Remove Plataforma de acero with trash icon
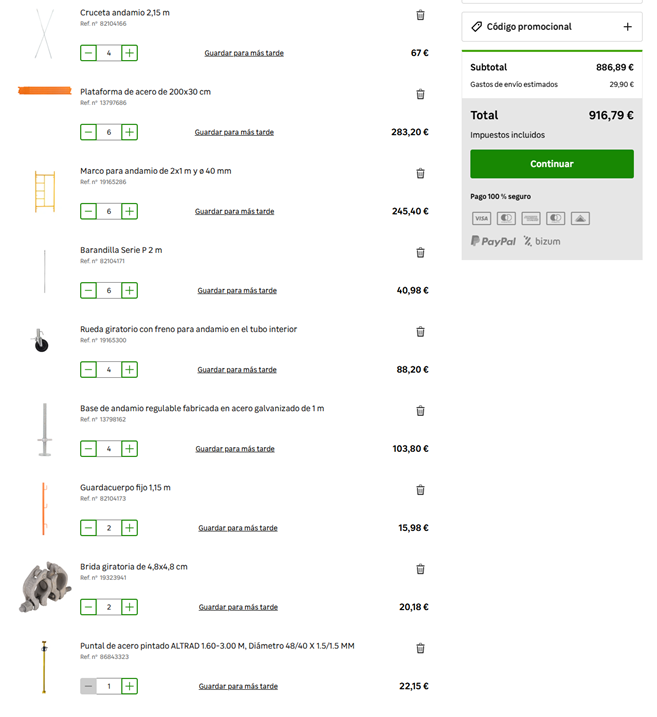The image size is (657, 717). point(420,94)
